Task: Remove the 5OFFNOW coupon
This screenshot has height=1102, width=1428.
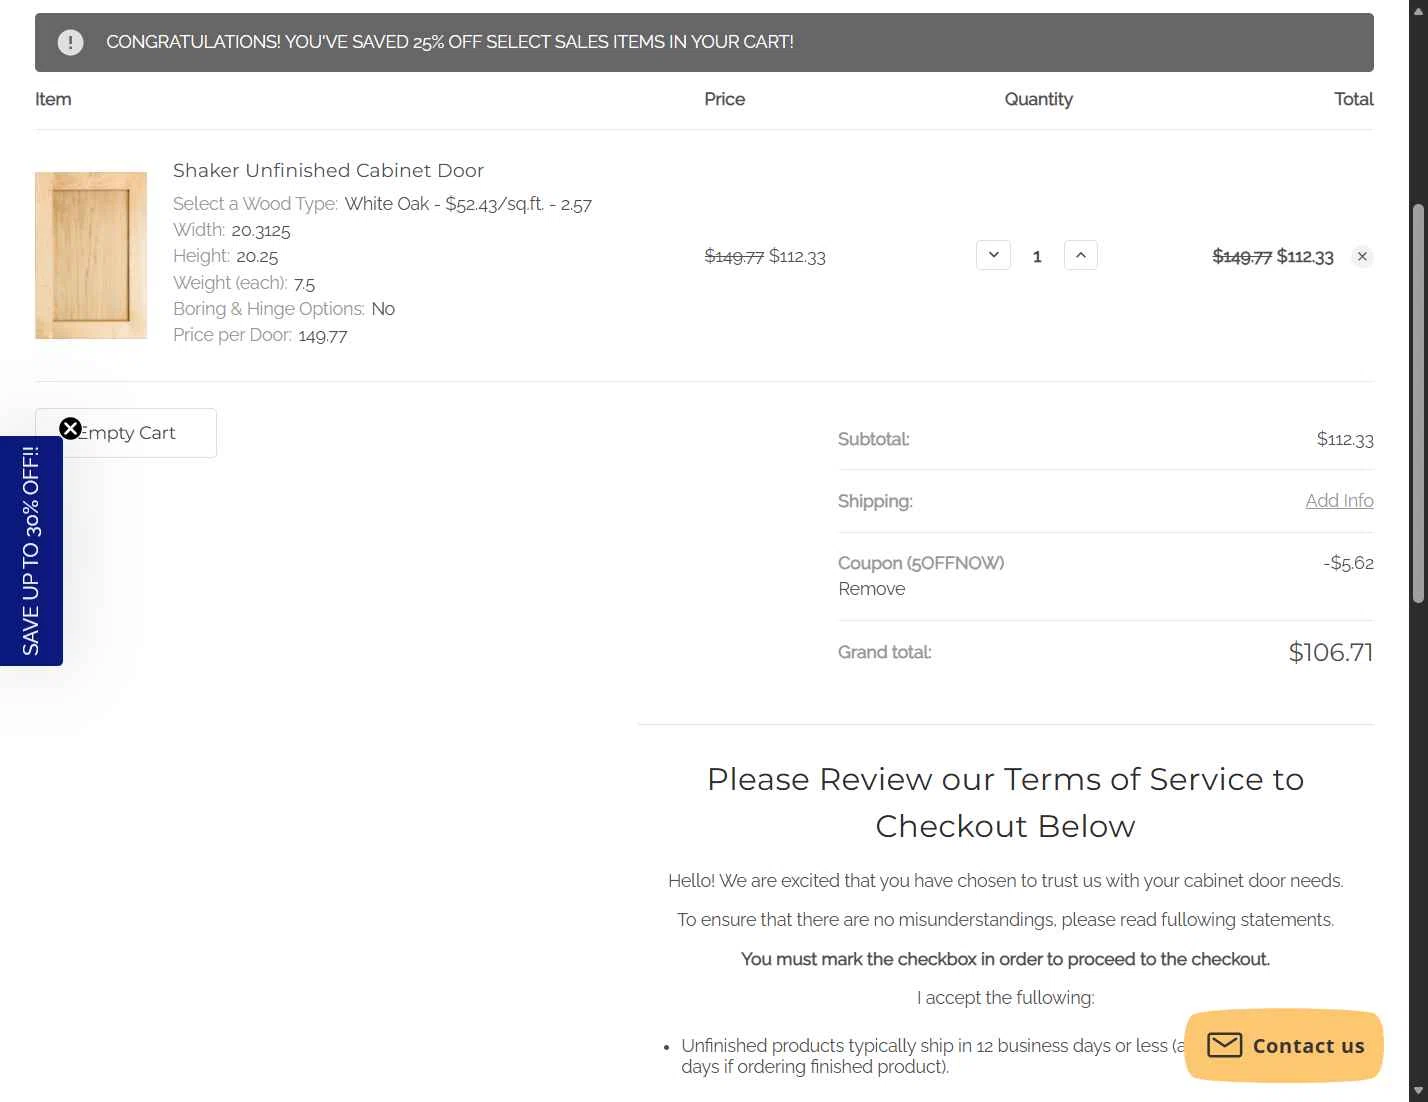Action: tap(871, 589)
